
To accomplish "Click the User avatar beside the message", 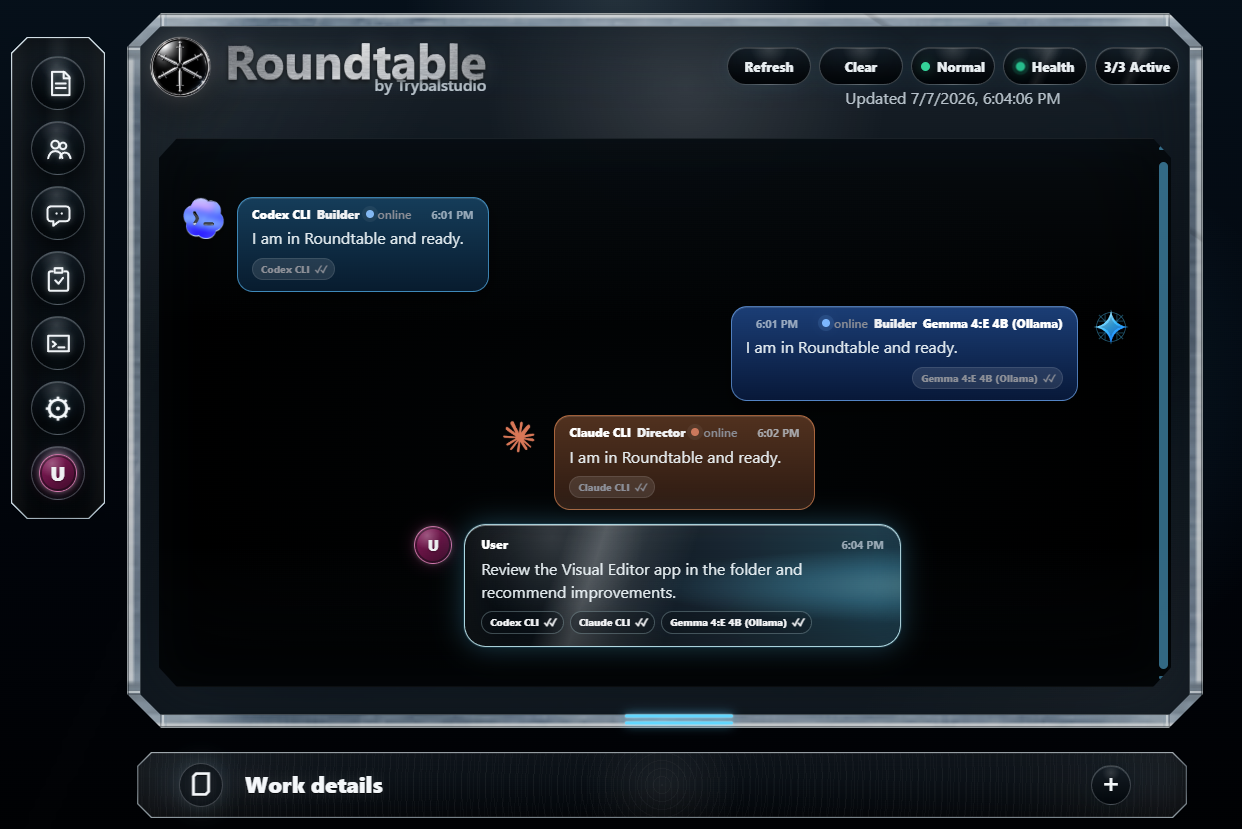I will (x=433, y=545).
